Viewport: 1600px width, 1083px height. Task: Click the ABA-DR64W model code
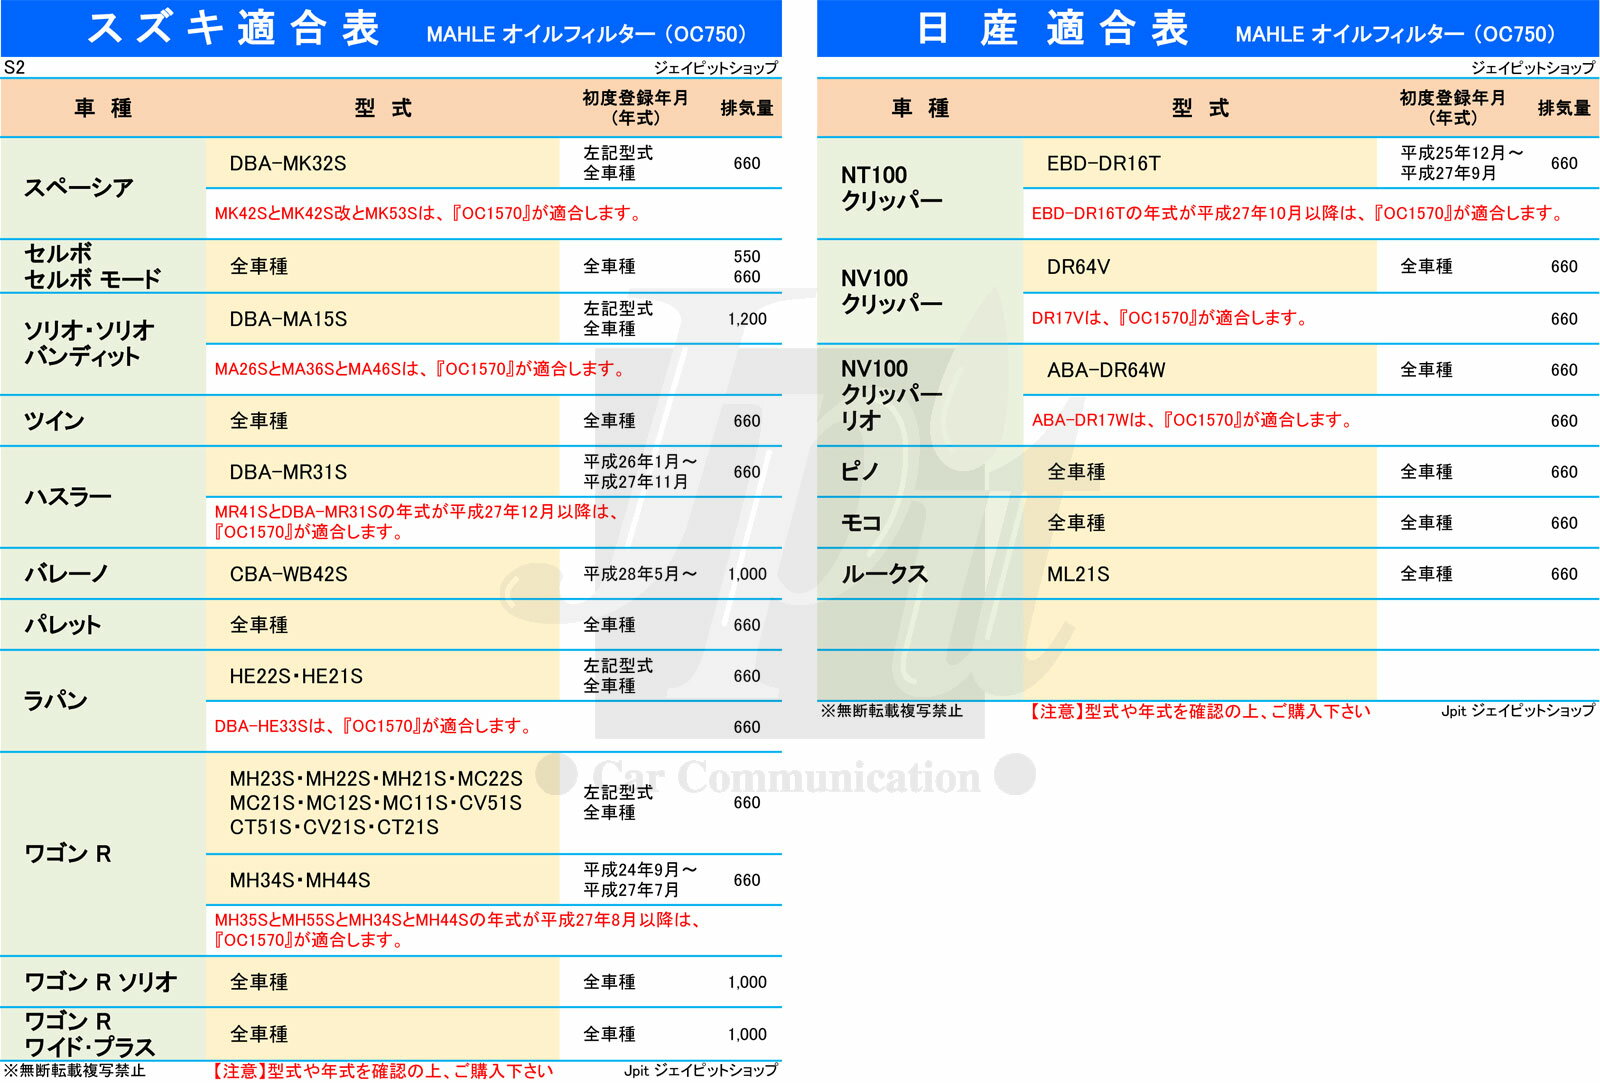point(1106,370)
